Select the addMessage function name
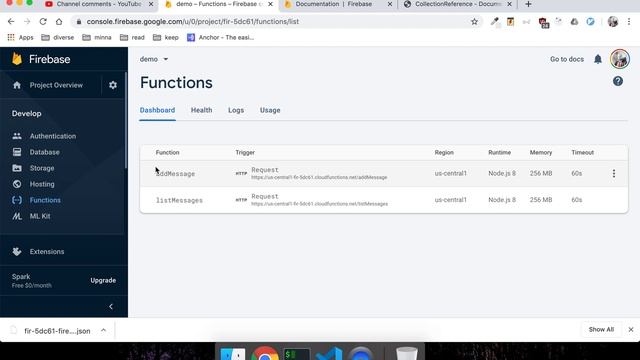Viewport: 640px width, 360px height. [x=175, y=174]
